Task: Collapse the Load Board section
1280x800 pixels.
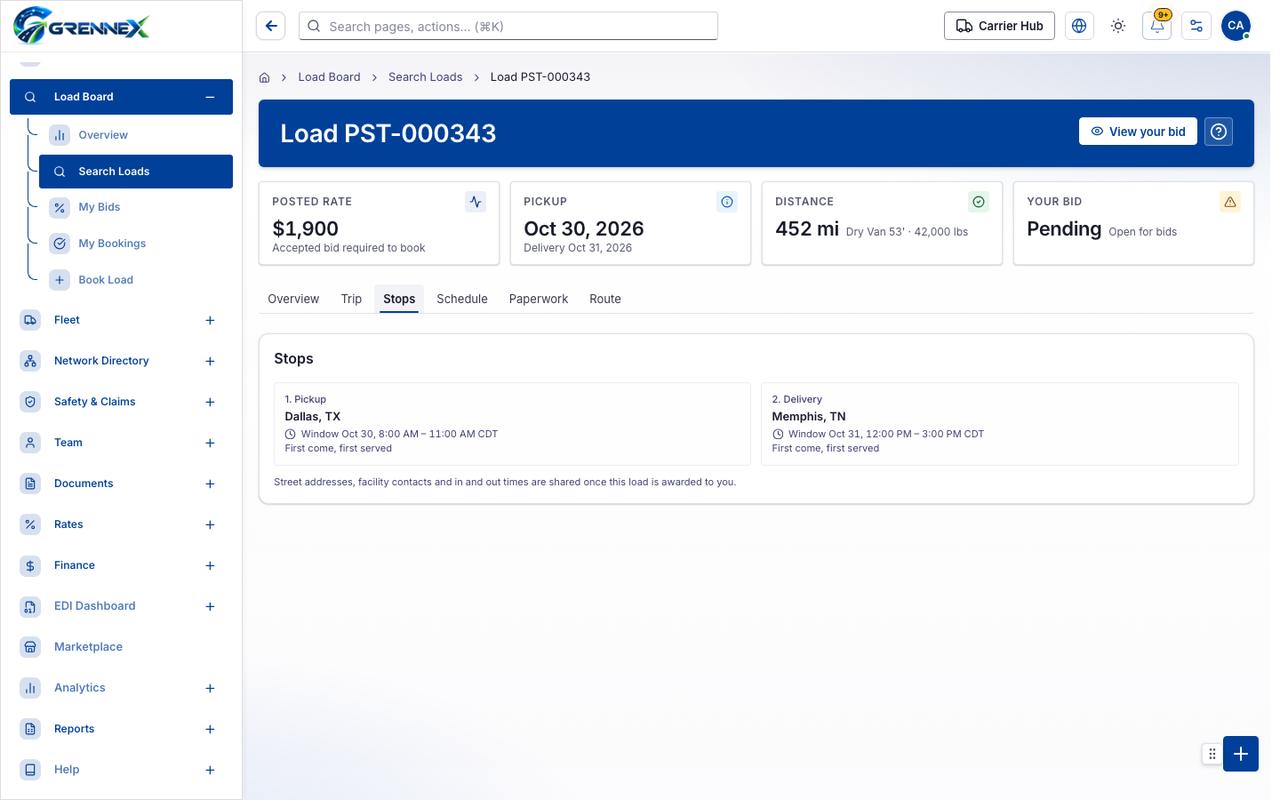Action: 210,97
